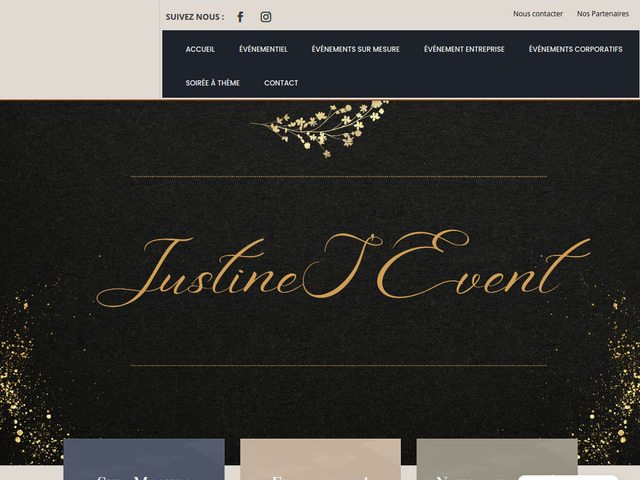Select Évènements sur mesure in navigation
640x480 pixels.
(x=355, y=49)
